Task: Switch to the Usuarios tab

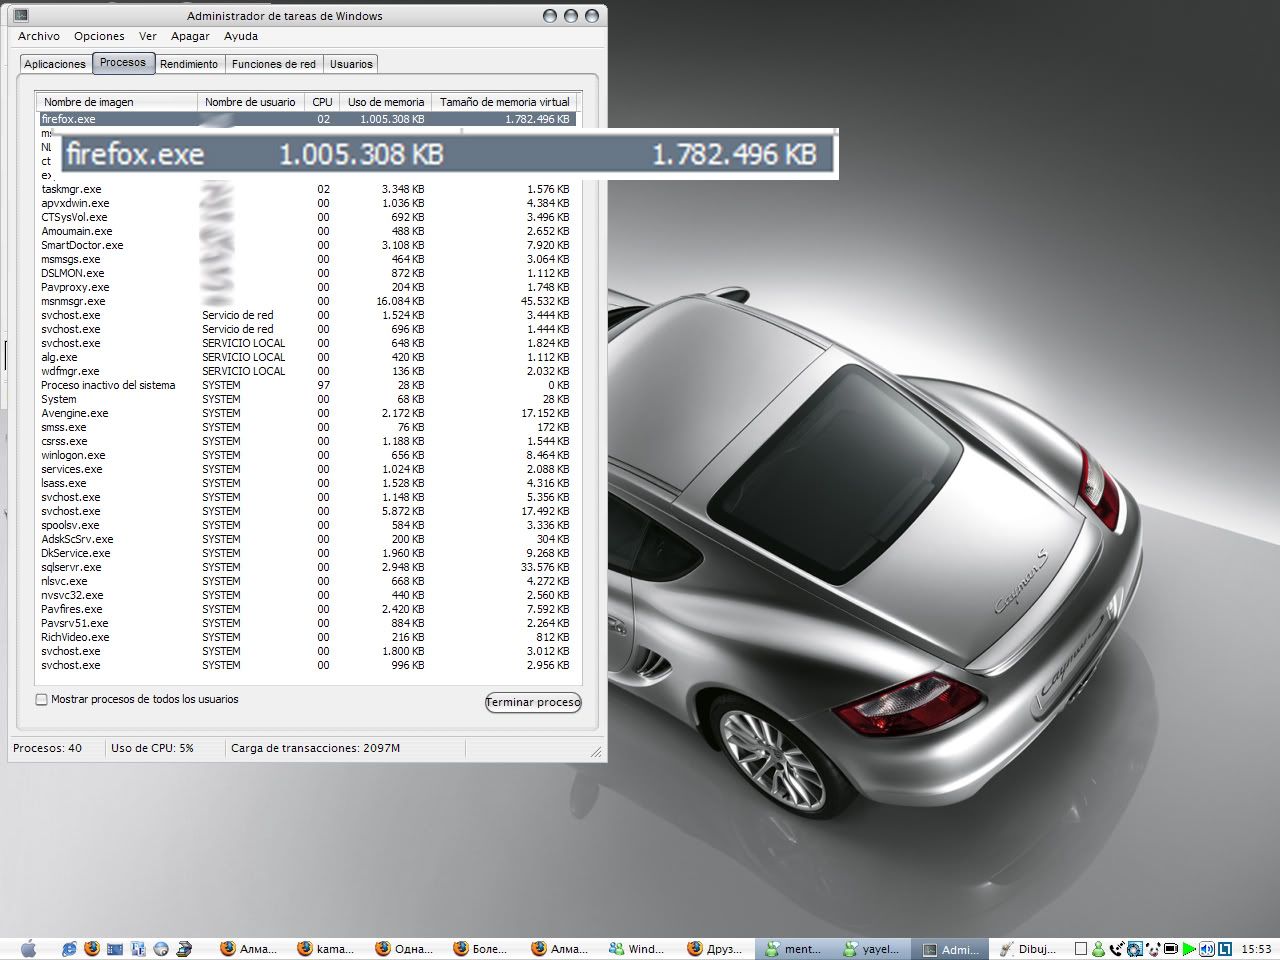Action: tap(351, 64)
